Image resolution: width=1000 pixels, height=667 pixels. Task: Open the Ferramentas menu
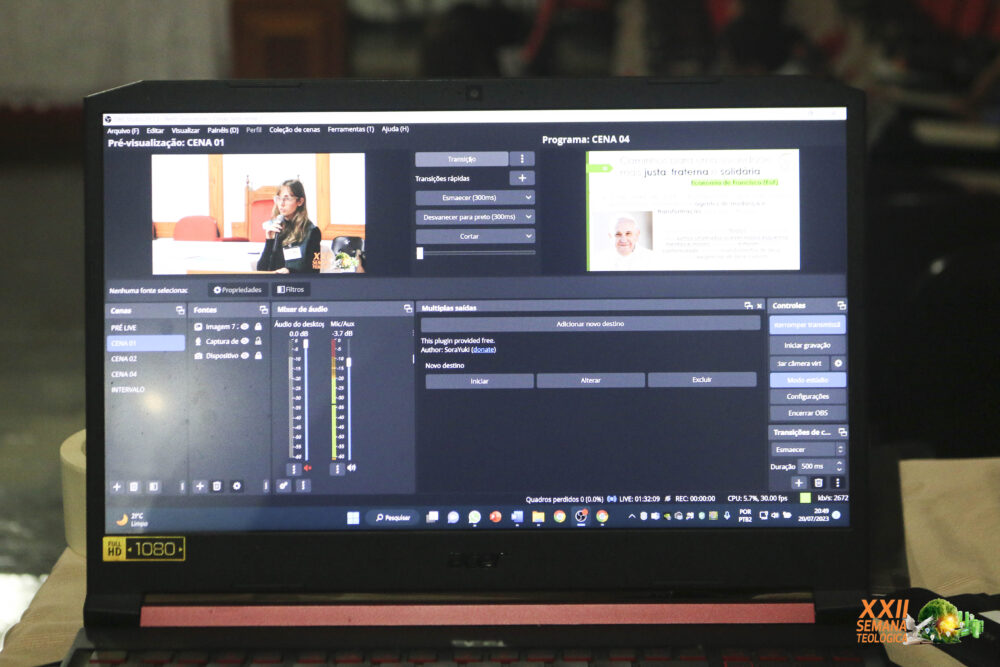pyautogui.click(x=350, y=130)
